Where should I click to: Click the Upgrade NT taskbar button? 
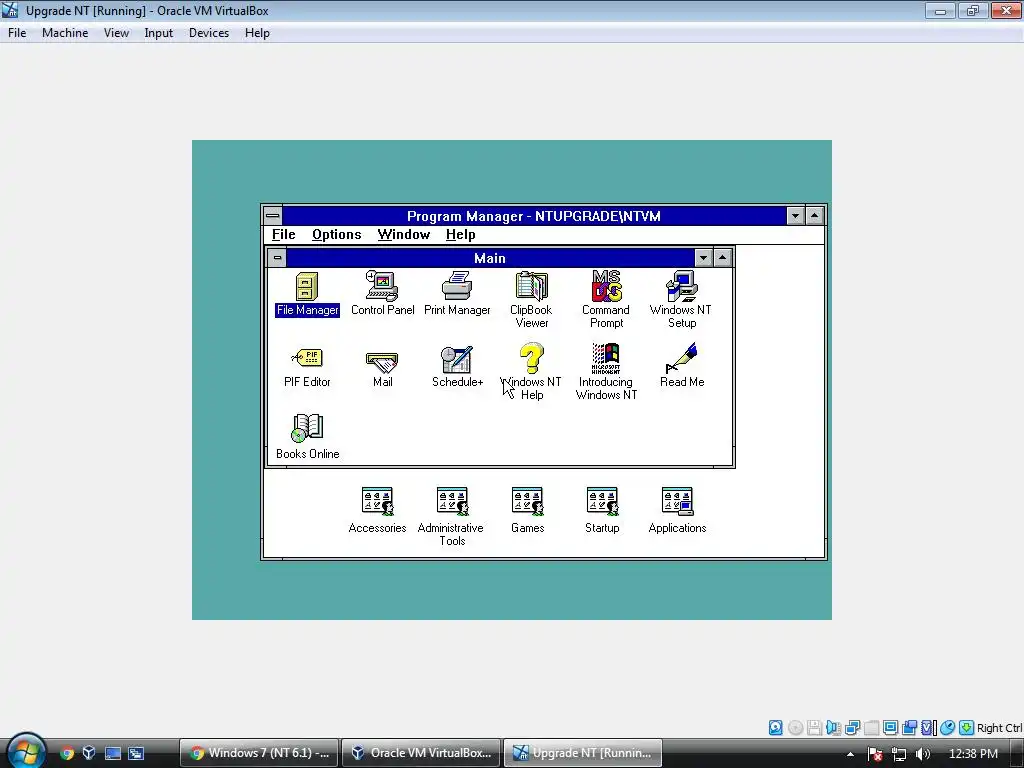(x=583, y=753)
